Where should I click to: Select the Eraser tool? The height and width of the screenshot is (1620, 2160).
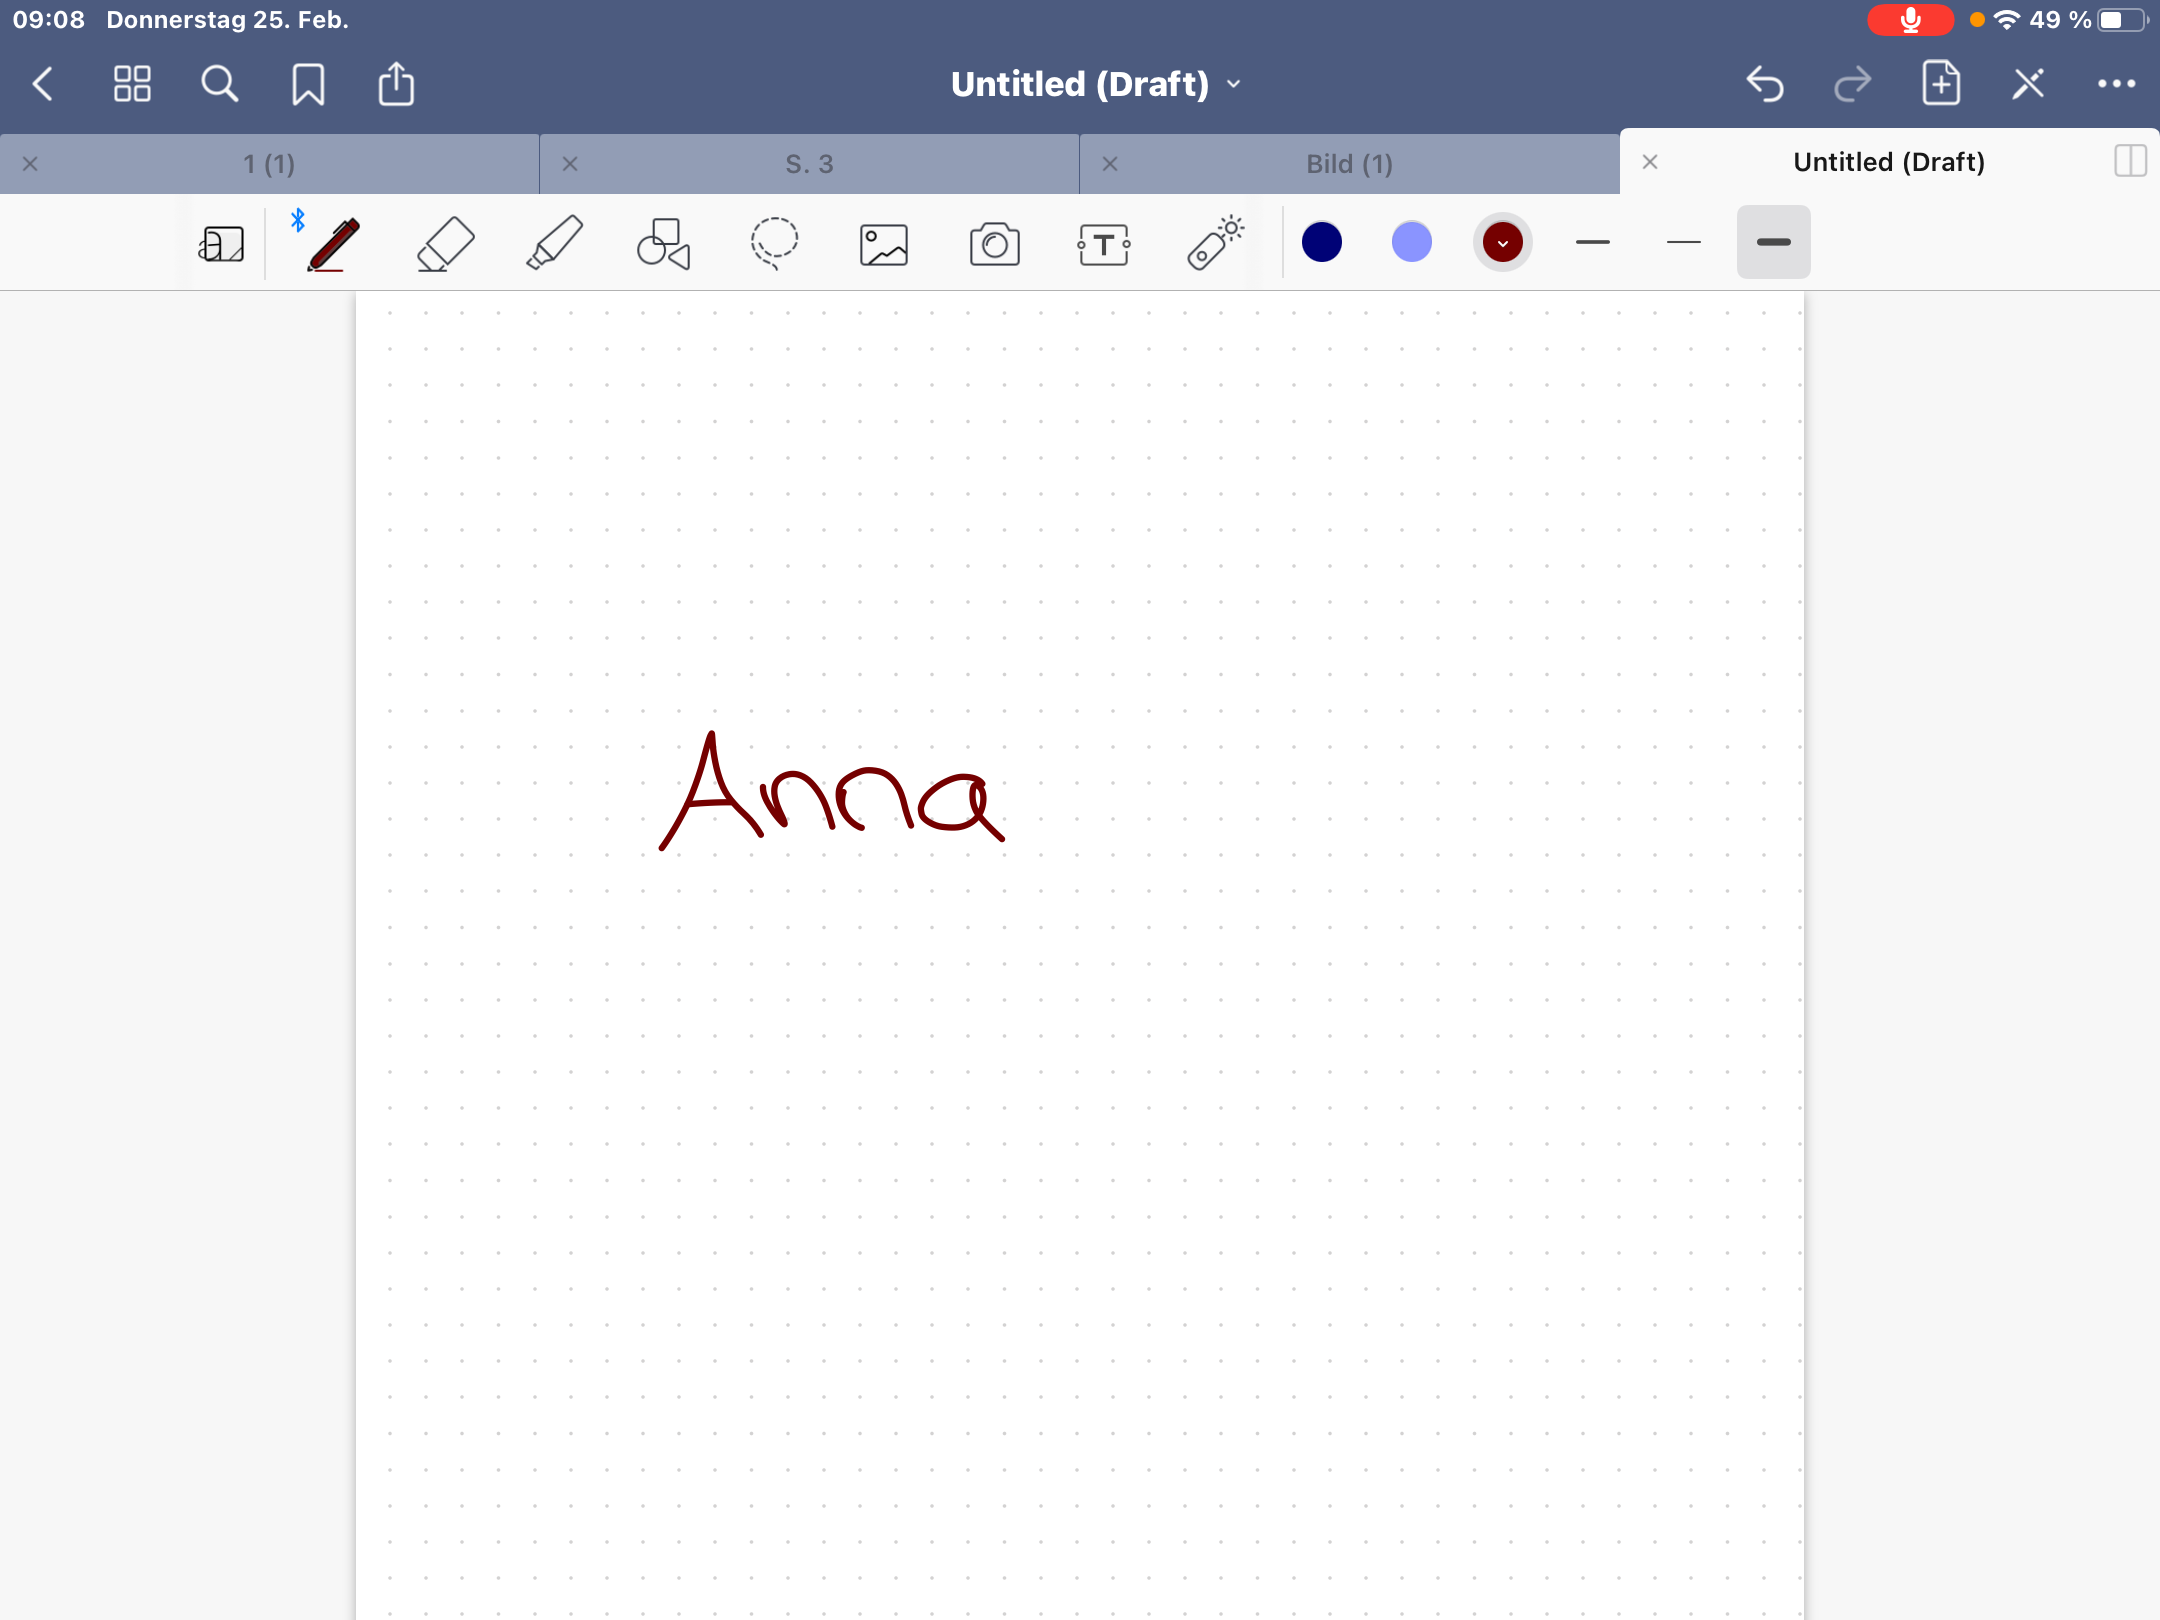click(445, 243)
